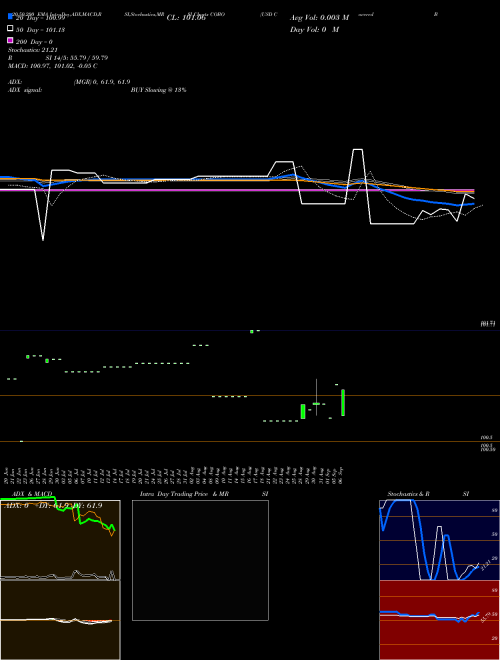
Task: Open the blue Stochastics oscillator panel
Action: click(x=439, y=540)
